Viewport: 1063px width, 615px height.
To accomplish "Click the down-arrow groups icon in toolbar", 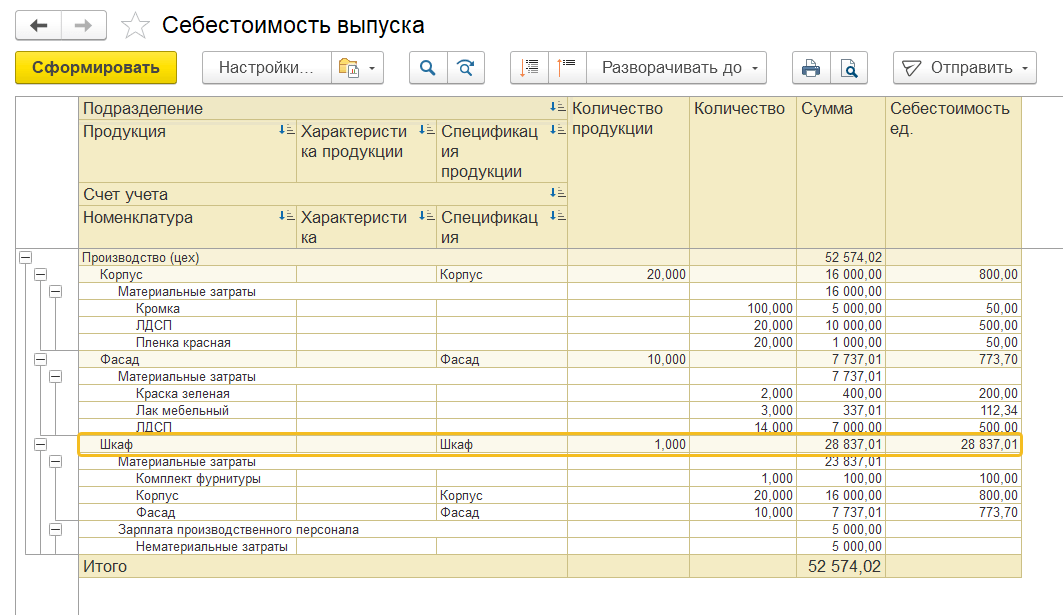I will (x=529, y=68).
